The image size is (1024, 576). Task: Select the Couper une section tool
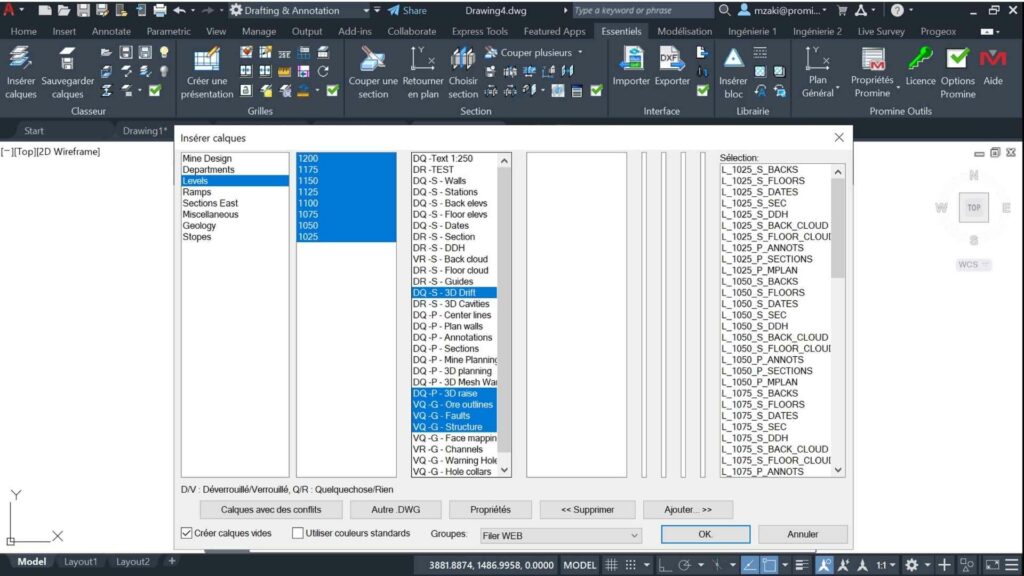tap(373, 72)
